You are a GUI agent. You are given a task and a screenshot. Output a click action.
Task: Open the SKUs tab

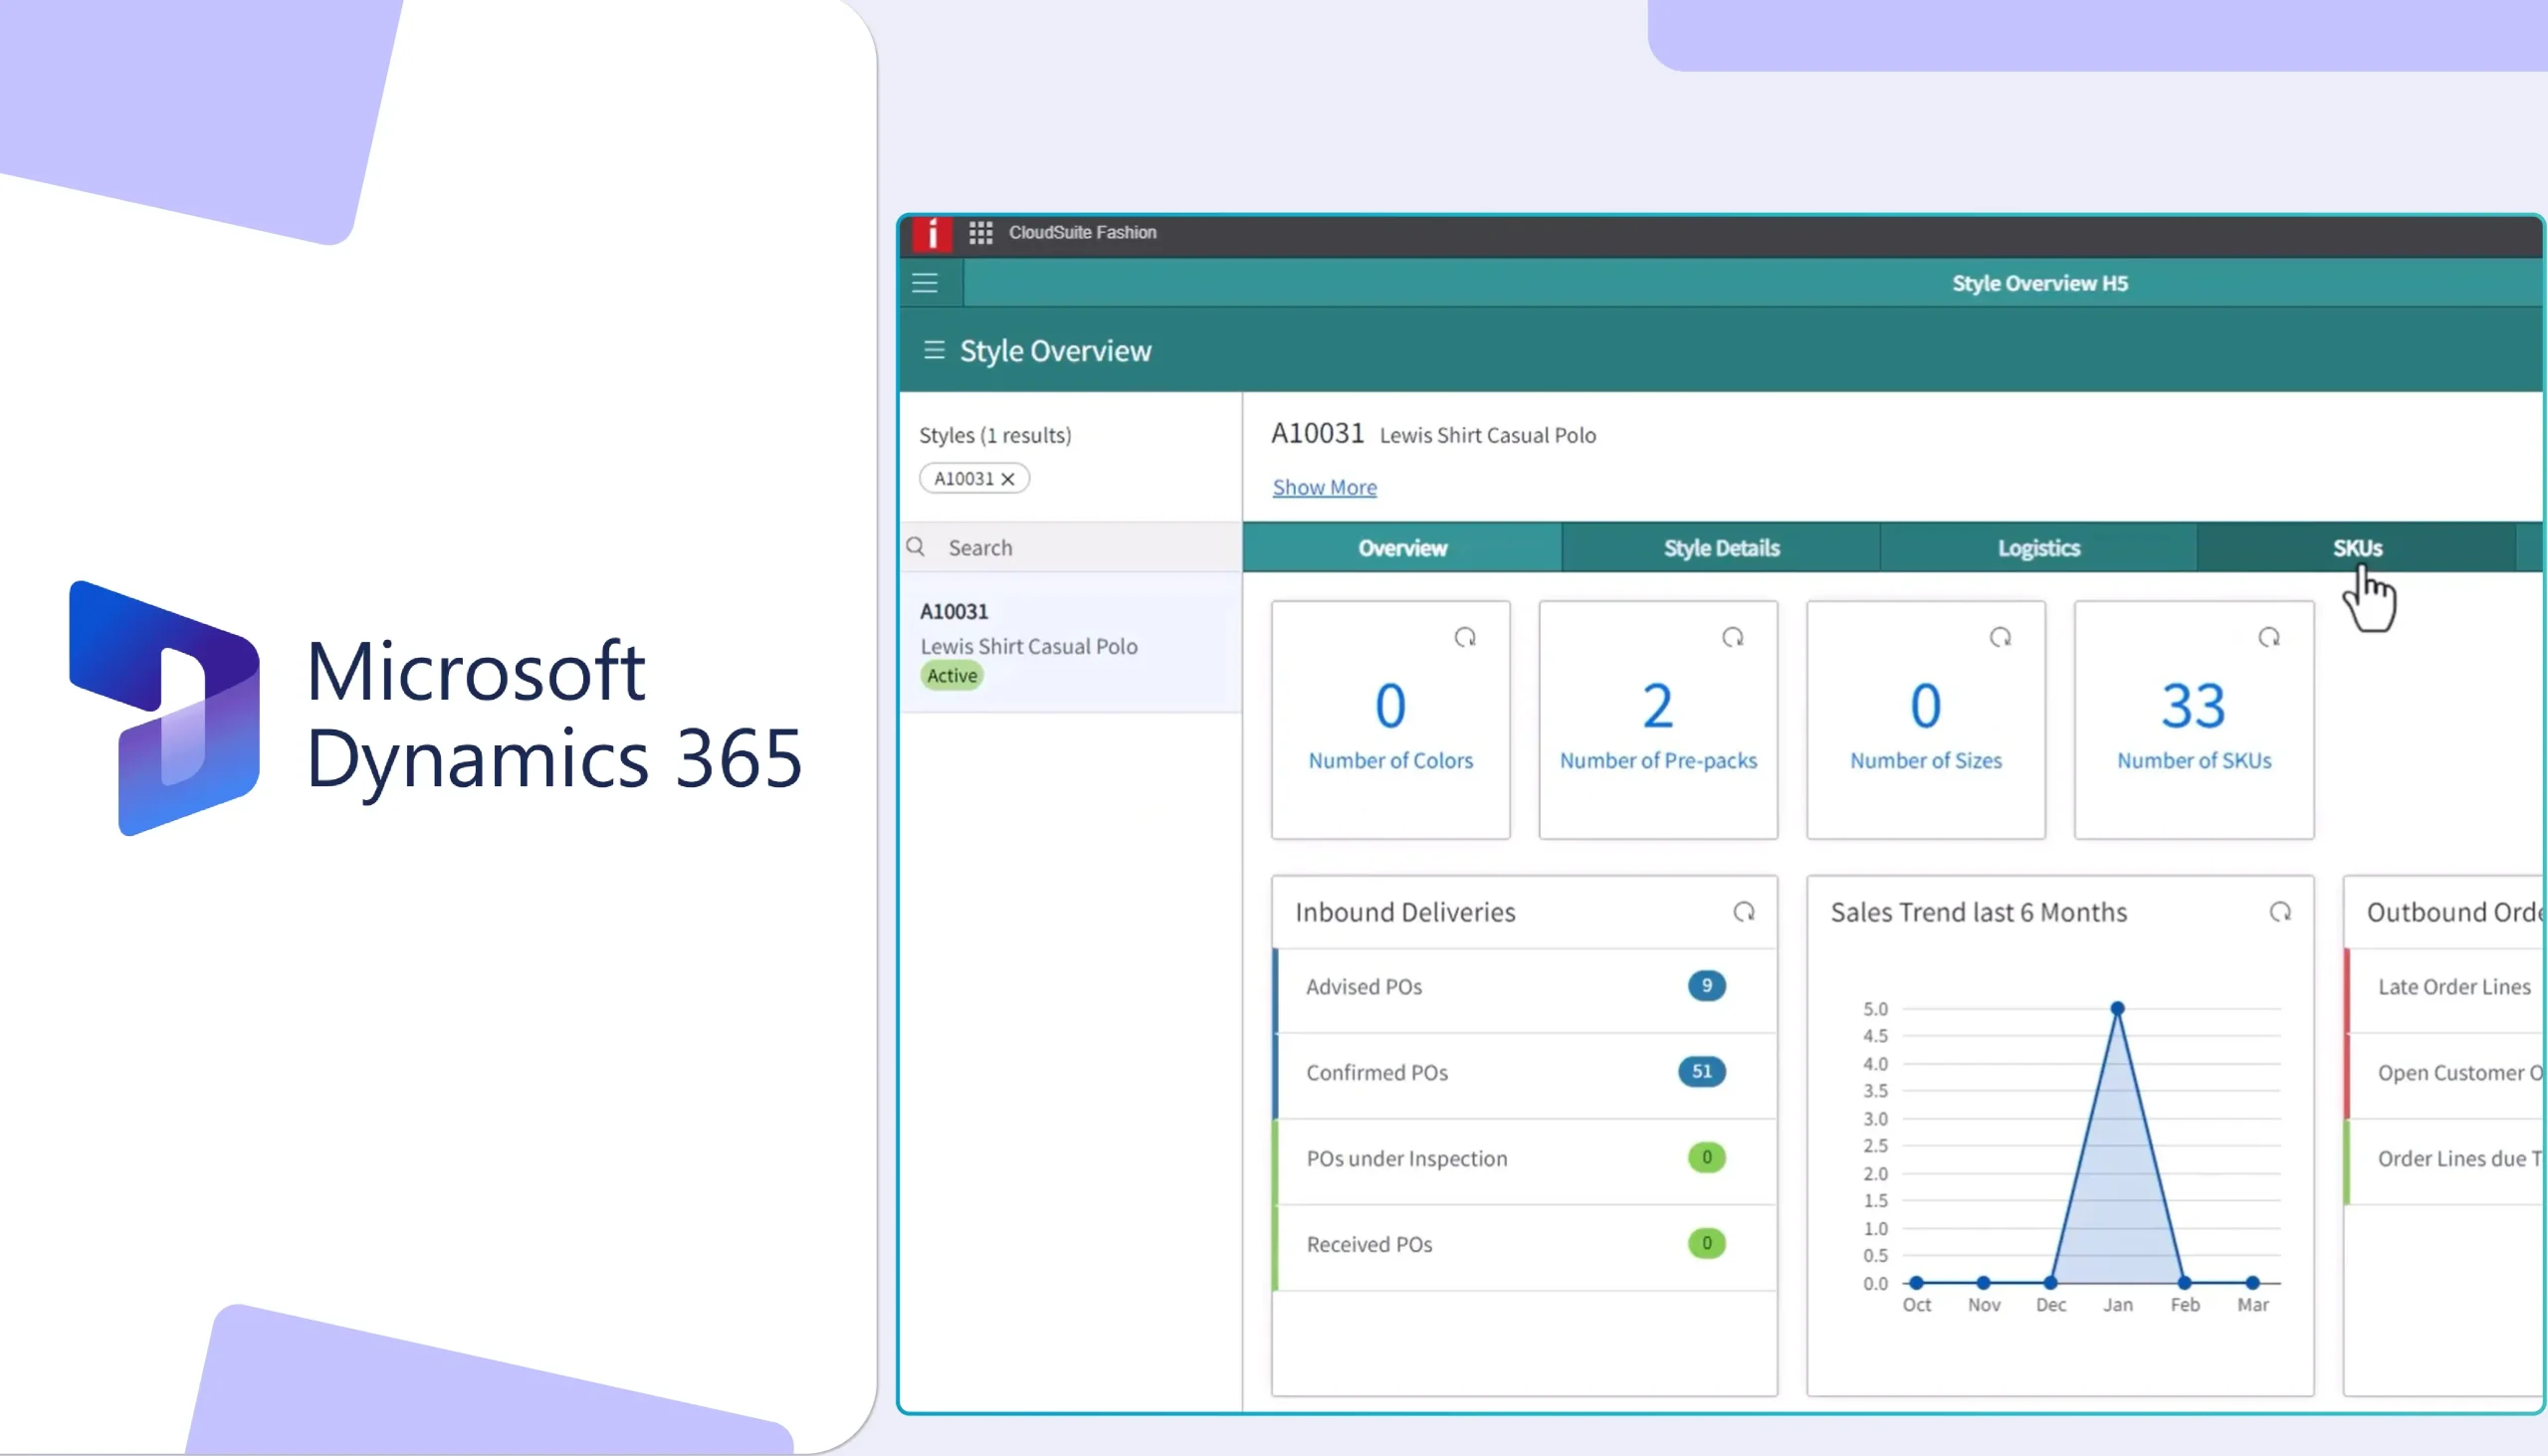2357,547
